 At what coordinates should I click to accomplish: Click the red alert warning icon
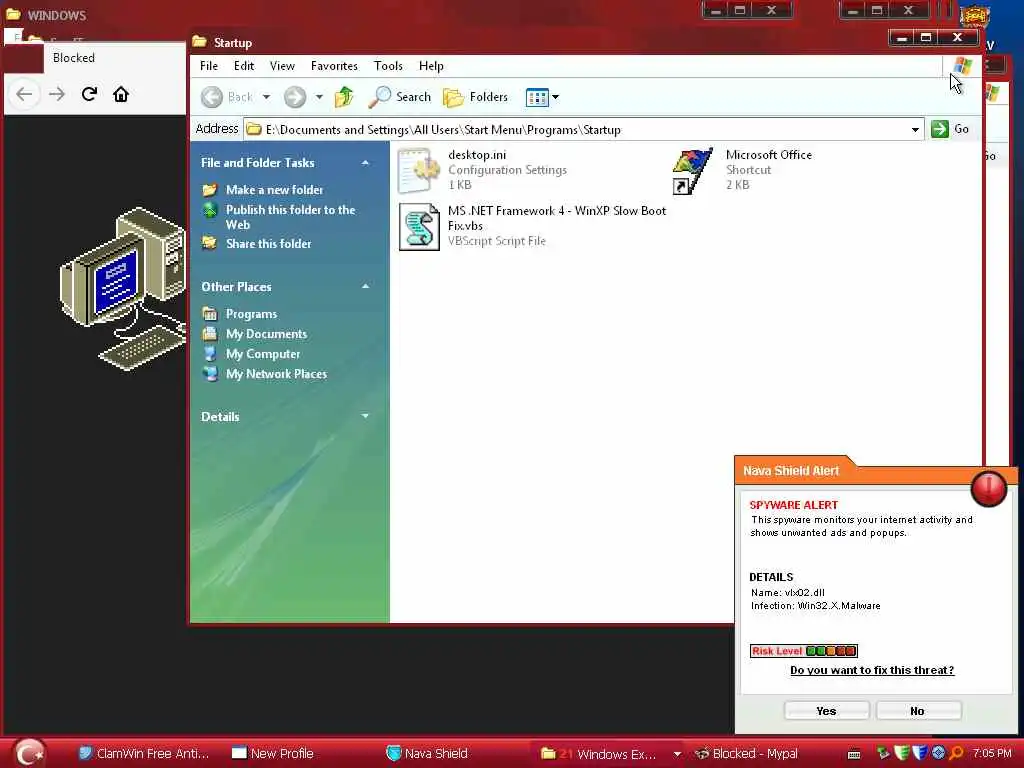[x=989, y=488]
